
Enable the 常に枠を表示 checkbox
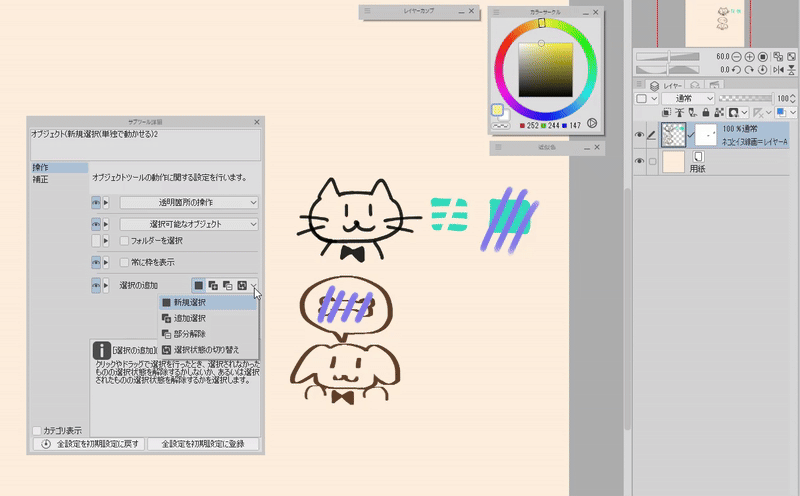tap(124, 262)
